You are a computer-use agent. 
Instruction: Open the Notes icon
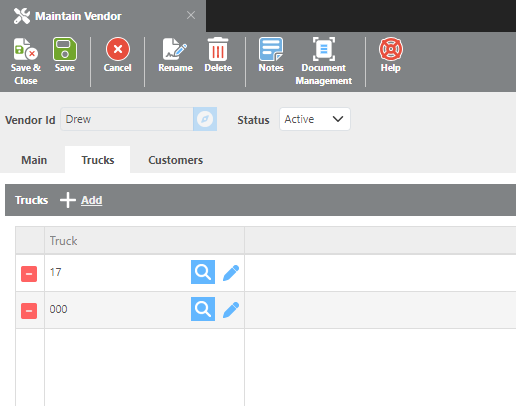pos(271,49)
